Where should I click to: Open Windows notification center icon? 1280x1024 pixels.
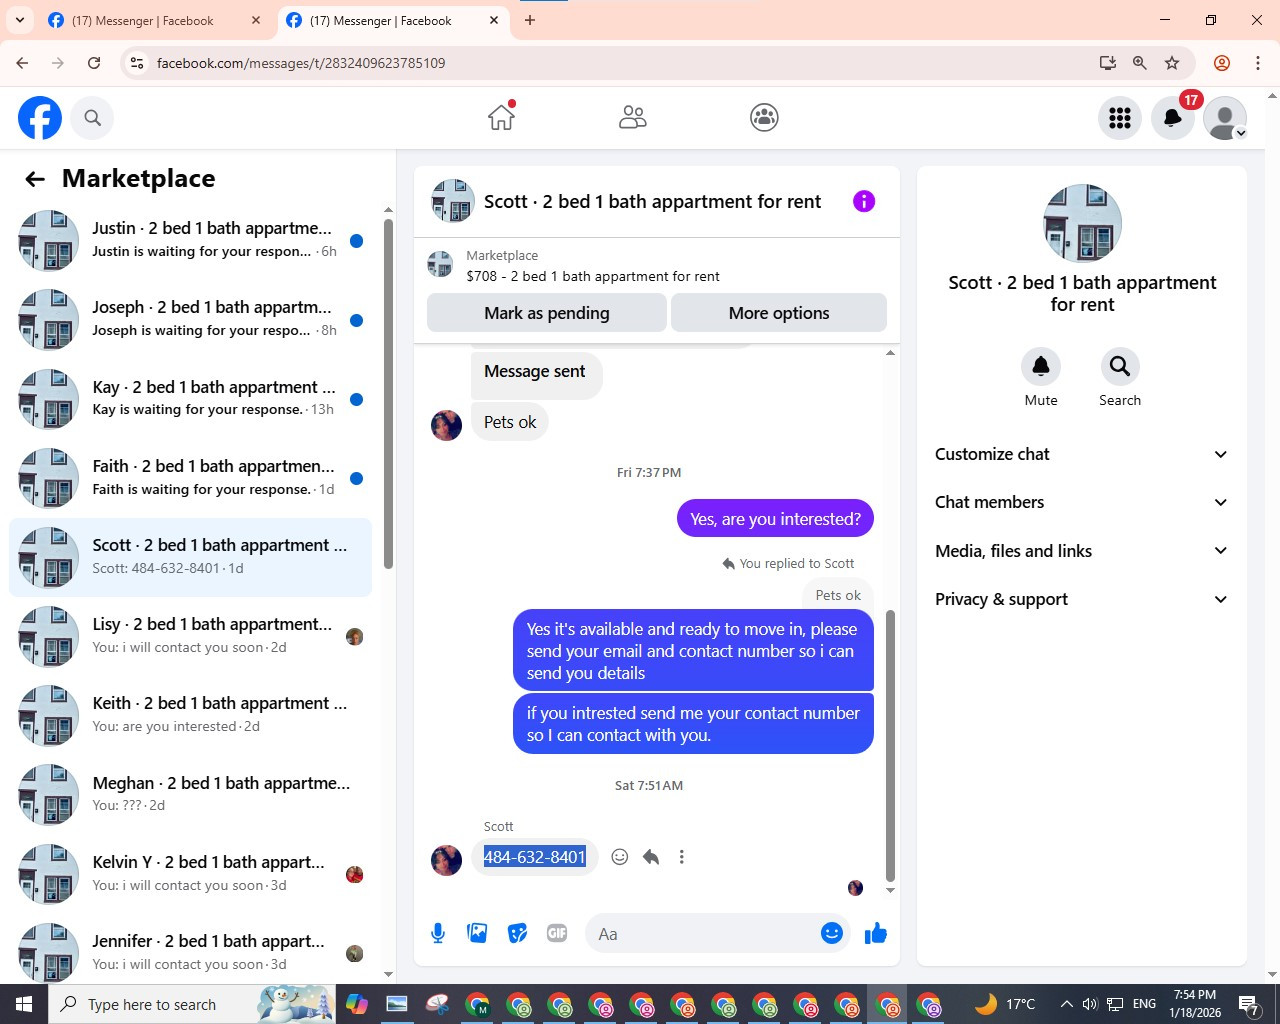[1249, 1005]
